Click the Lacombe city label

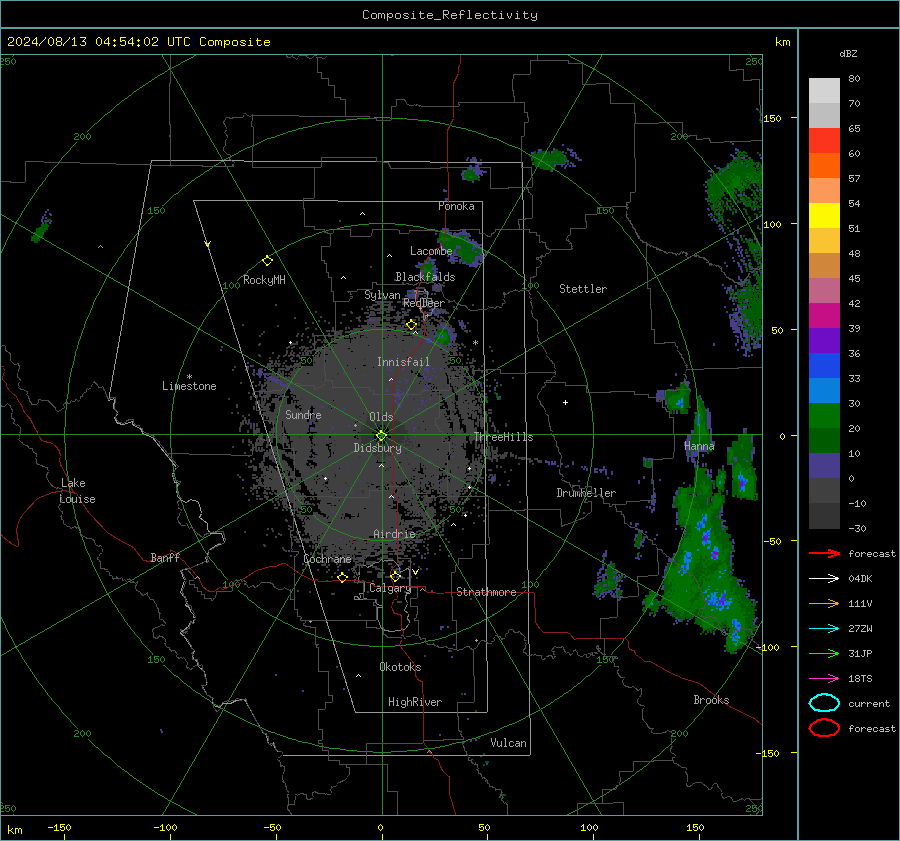431,251
